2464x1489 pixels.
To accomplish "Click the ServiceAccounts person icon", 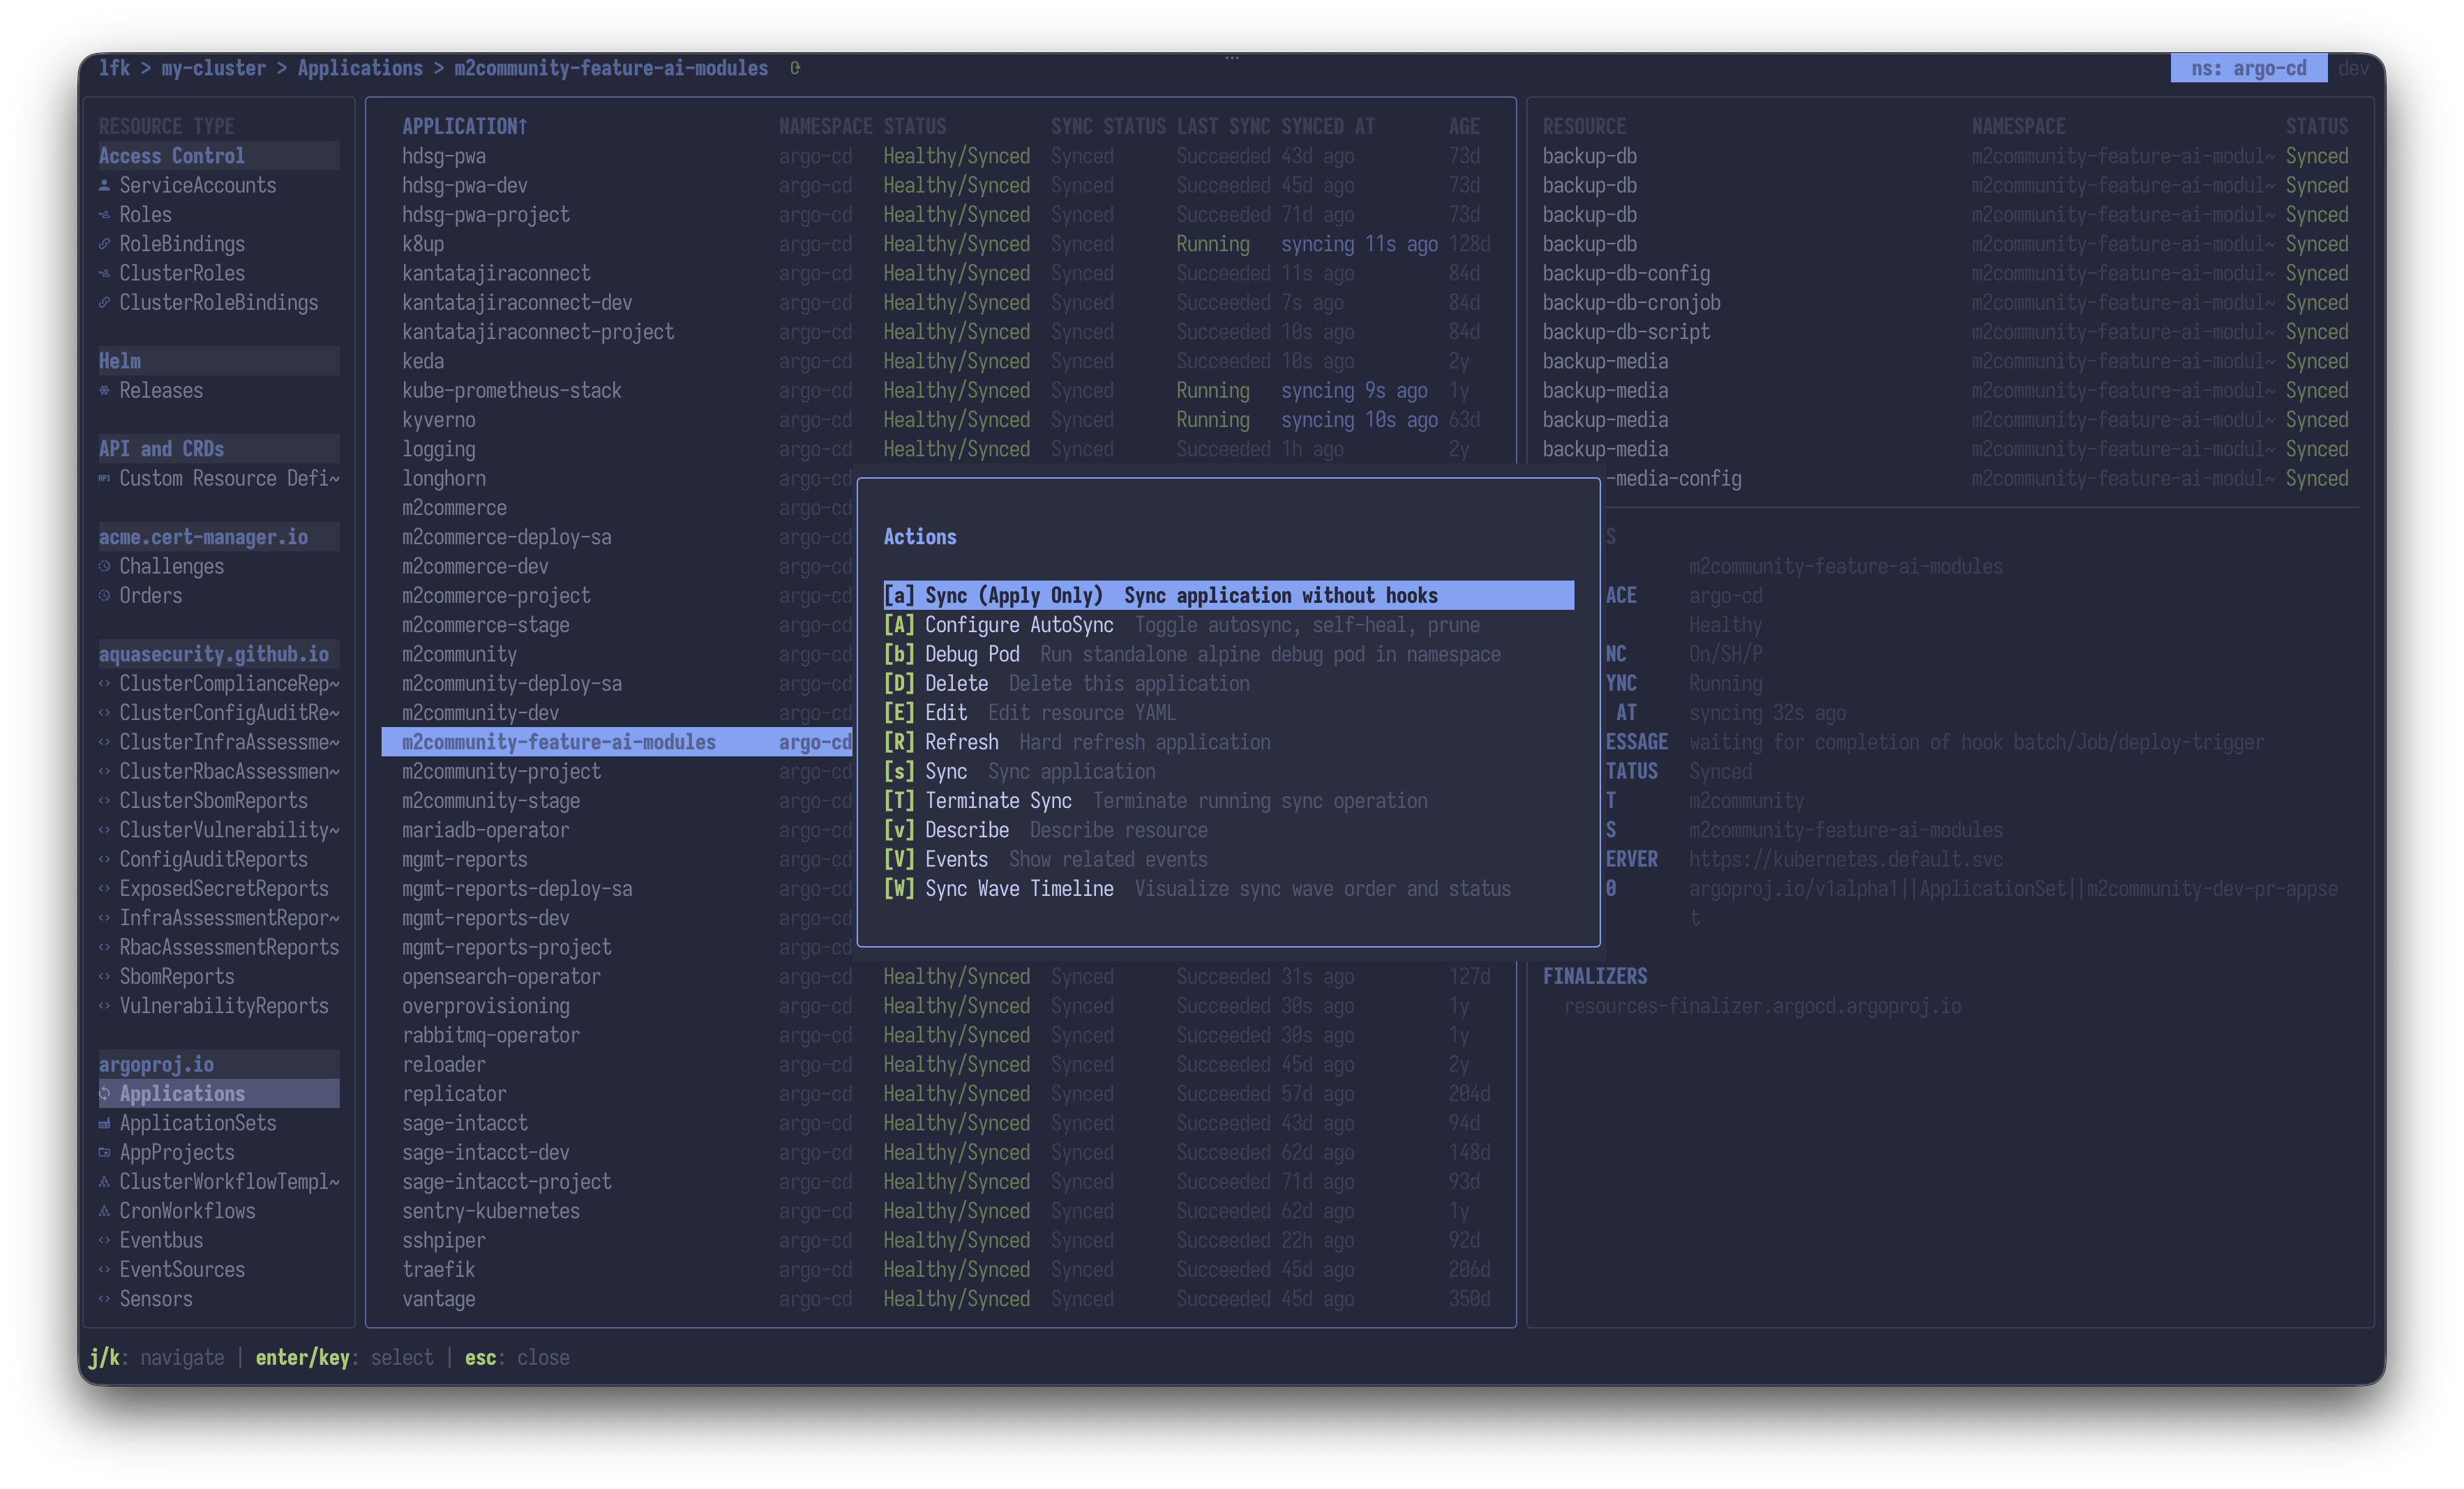I will 104,185.
